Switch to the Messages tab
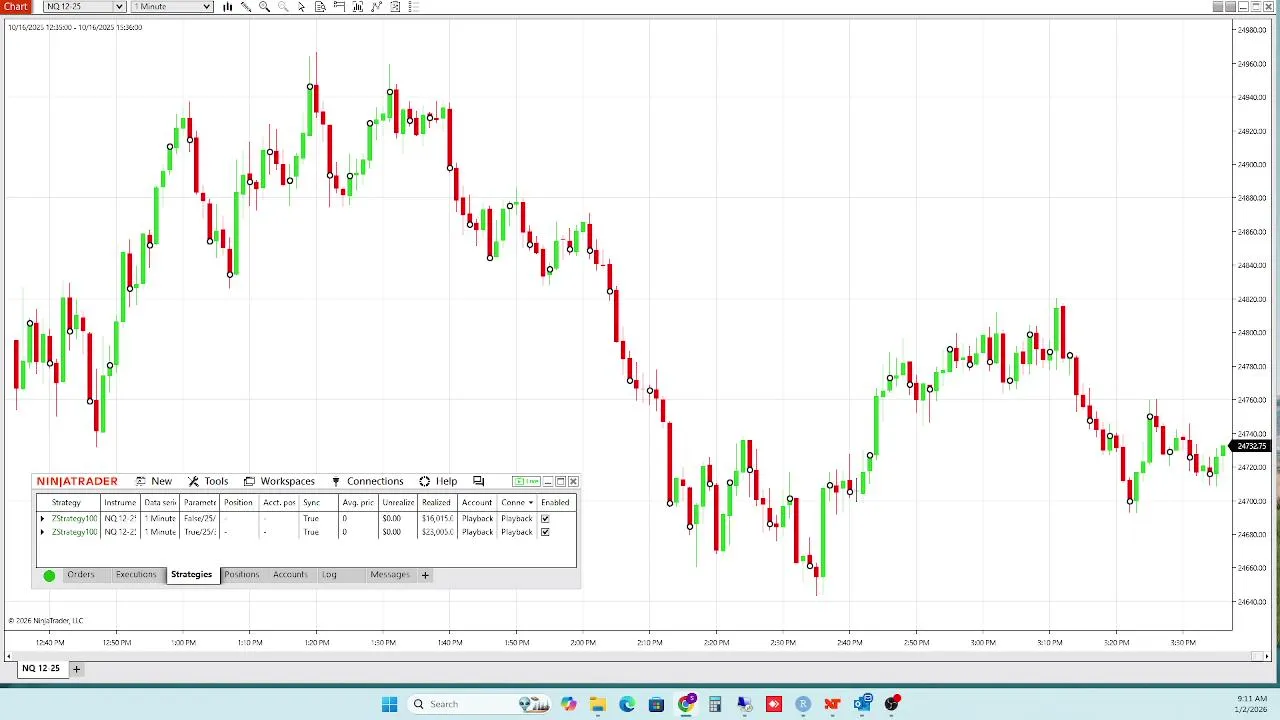This screenshot has height=720, width=1280. (x=390, y=575)
